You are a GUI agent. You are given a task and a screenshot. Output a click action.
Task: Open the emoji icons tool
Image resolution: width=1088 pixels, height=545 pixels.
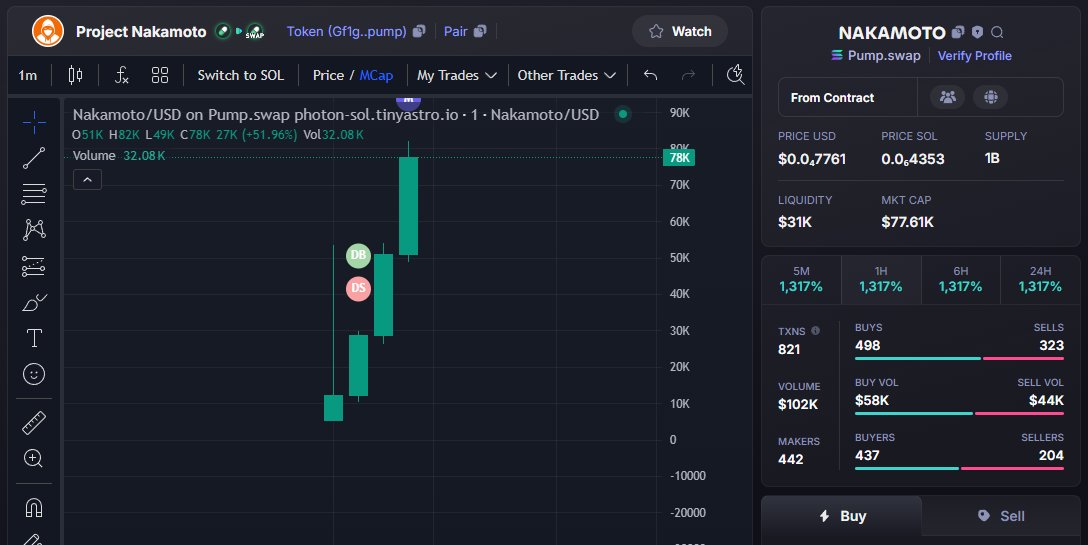(33, 374)
